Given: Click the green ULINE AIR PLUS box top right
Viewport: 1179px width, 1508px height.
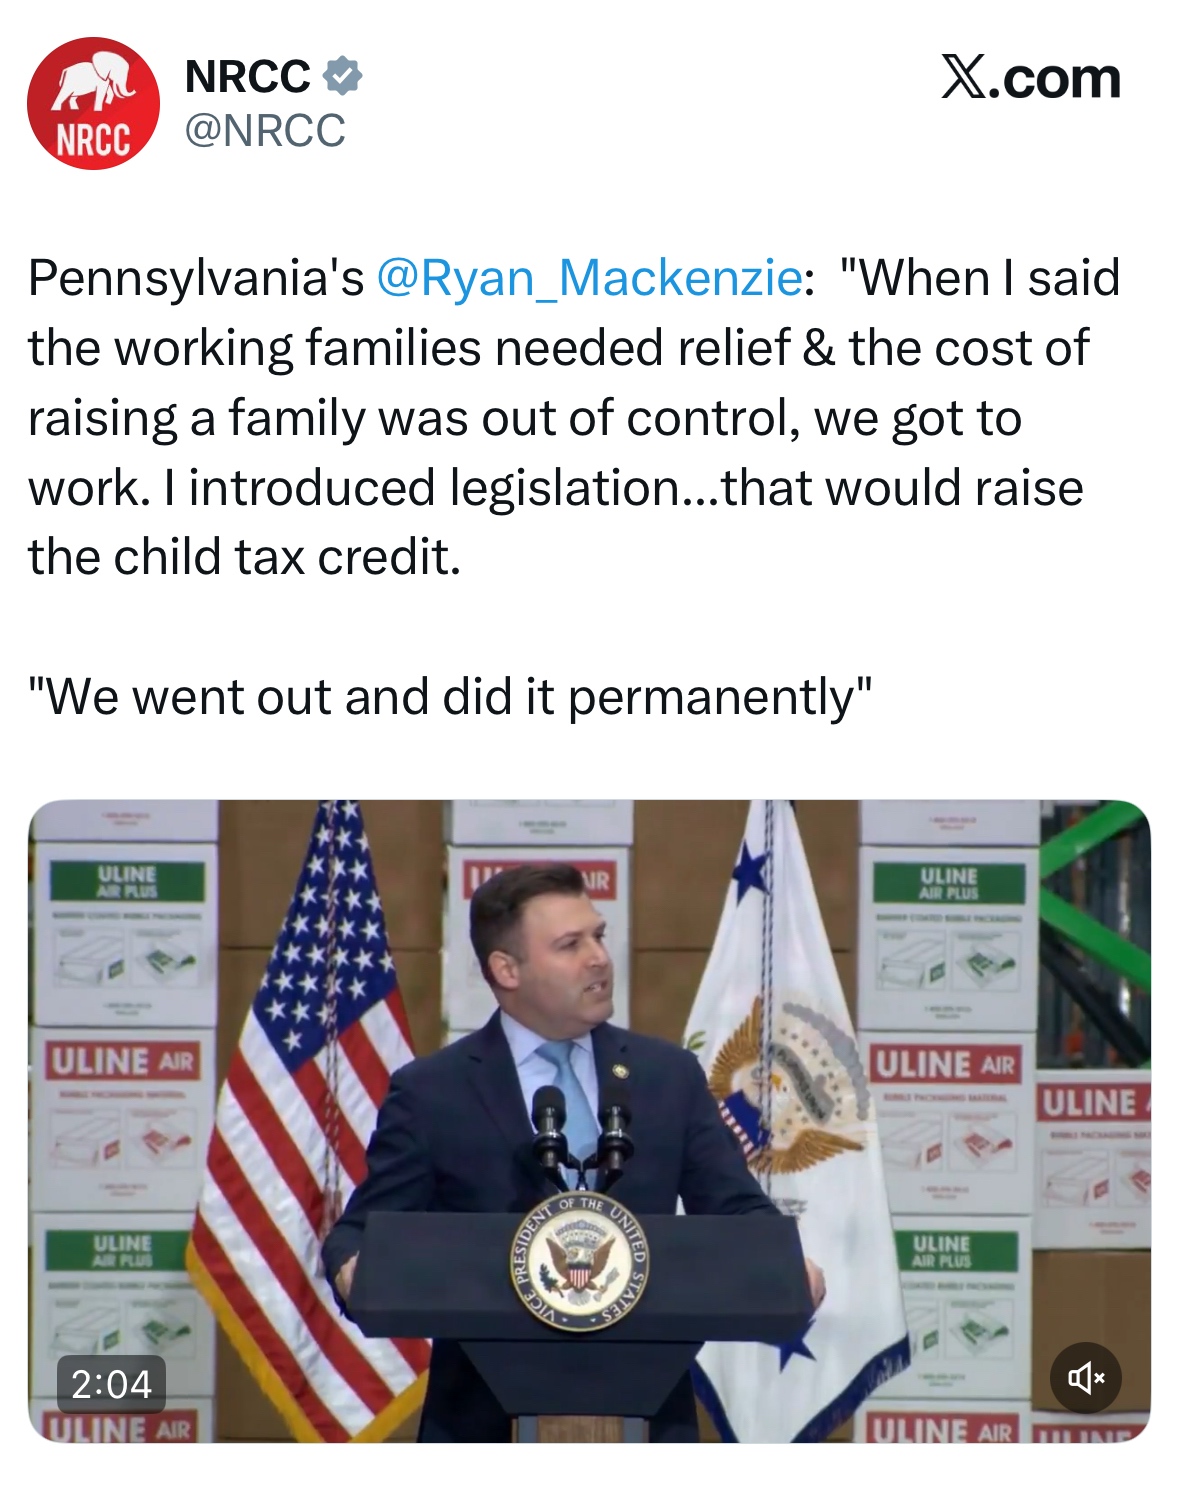Looking at the screenshot, I should coord(948,884).
